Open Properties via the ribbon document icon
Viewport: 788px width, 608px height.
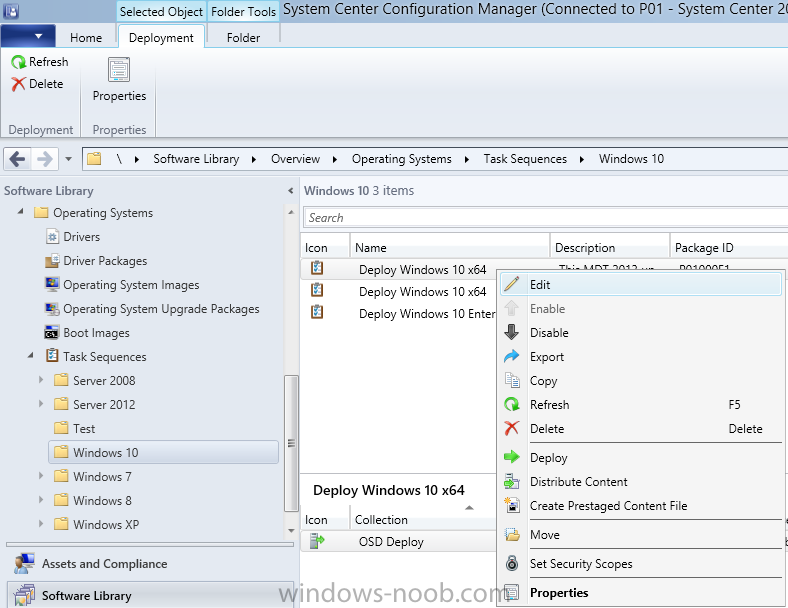click(119, 69)
